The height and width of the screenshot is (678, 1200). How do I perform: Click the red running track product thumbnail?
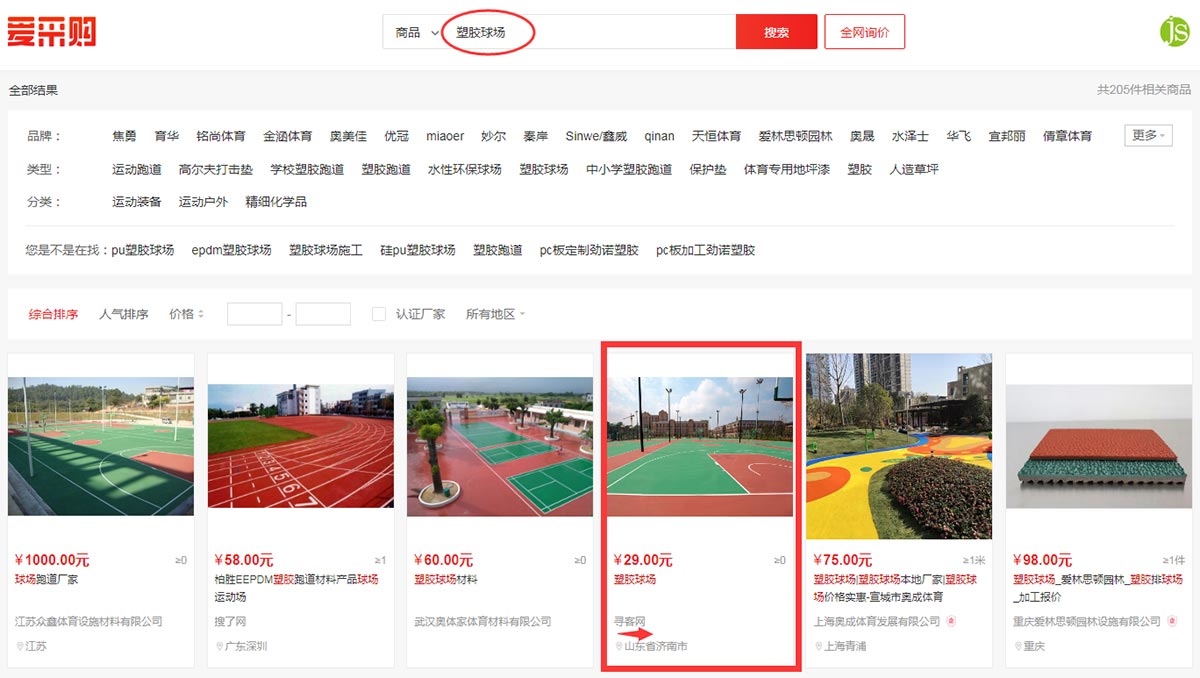click(x=300, y=443)
